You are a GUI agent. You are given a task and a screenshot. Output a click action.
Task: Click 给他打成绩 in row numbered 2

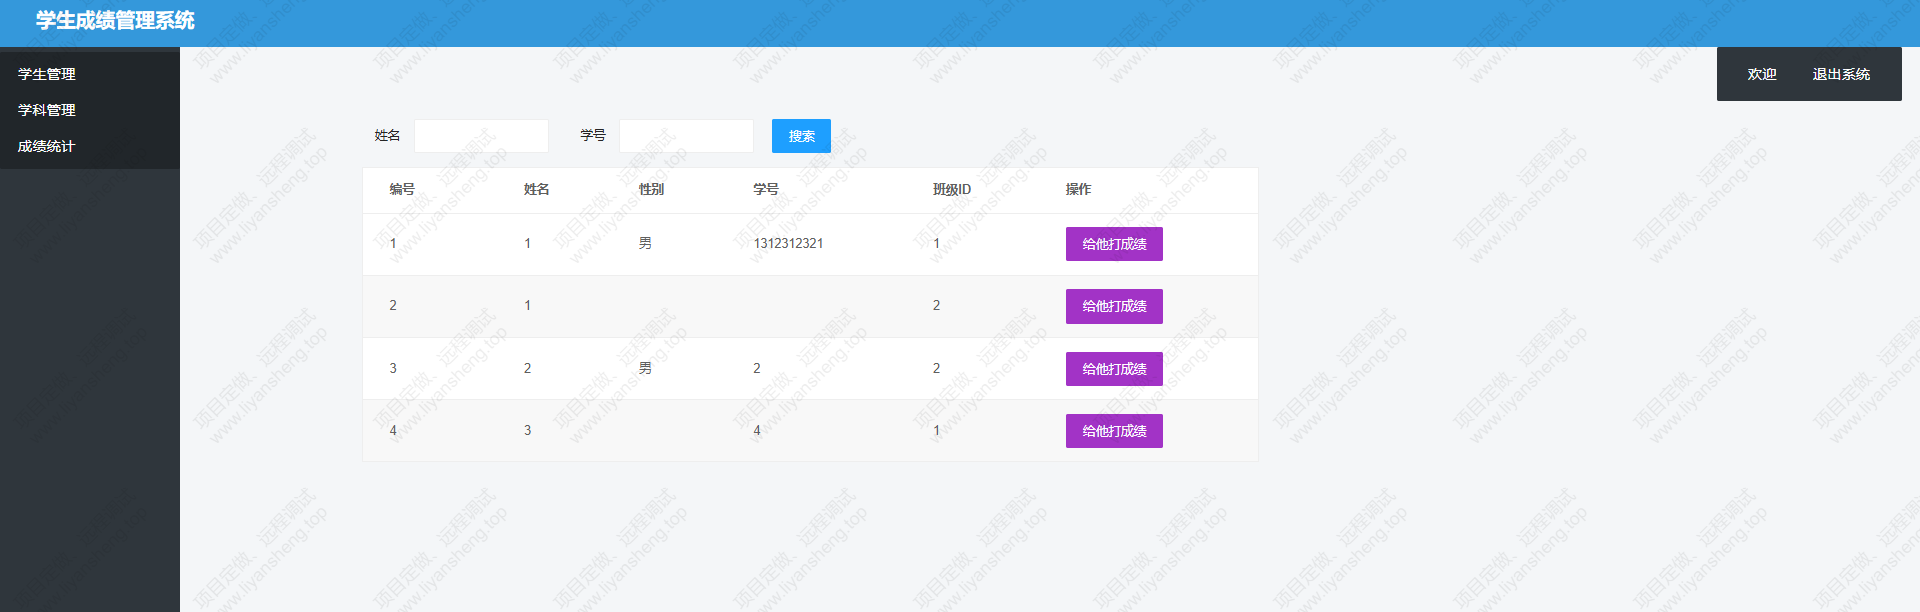click(x=1114, y=306)
